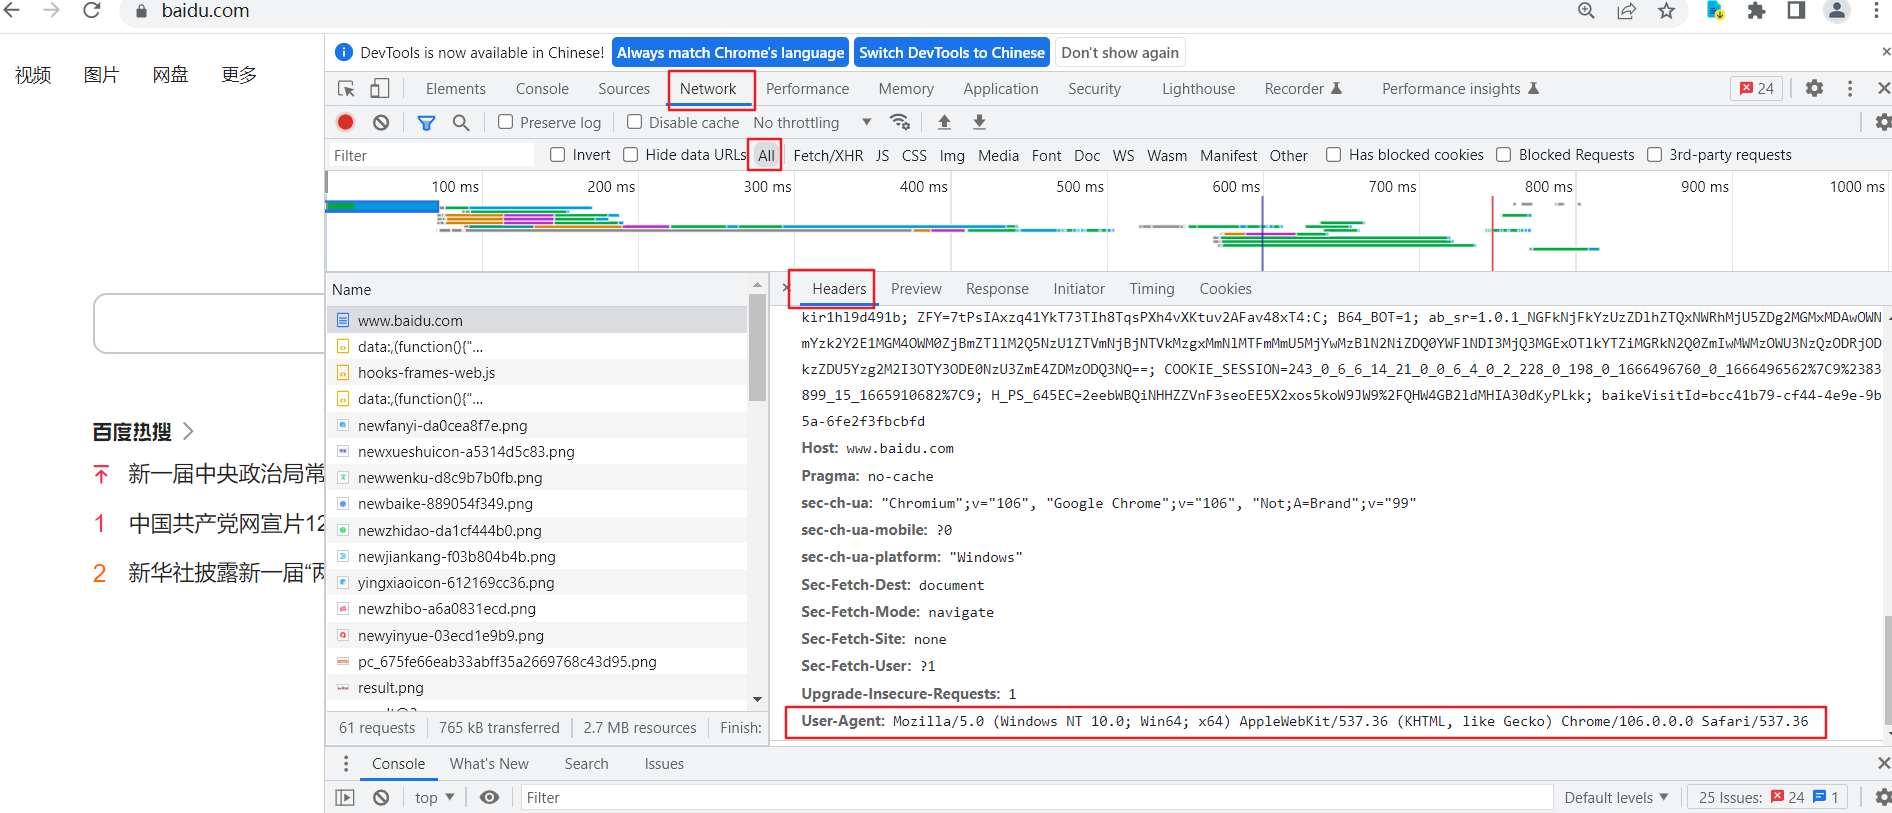Viewport: 1892px width, 813px height.
Task: Select the inspect element picker icon
Action: coord(346,89)
